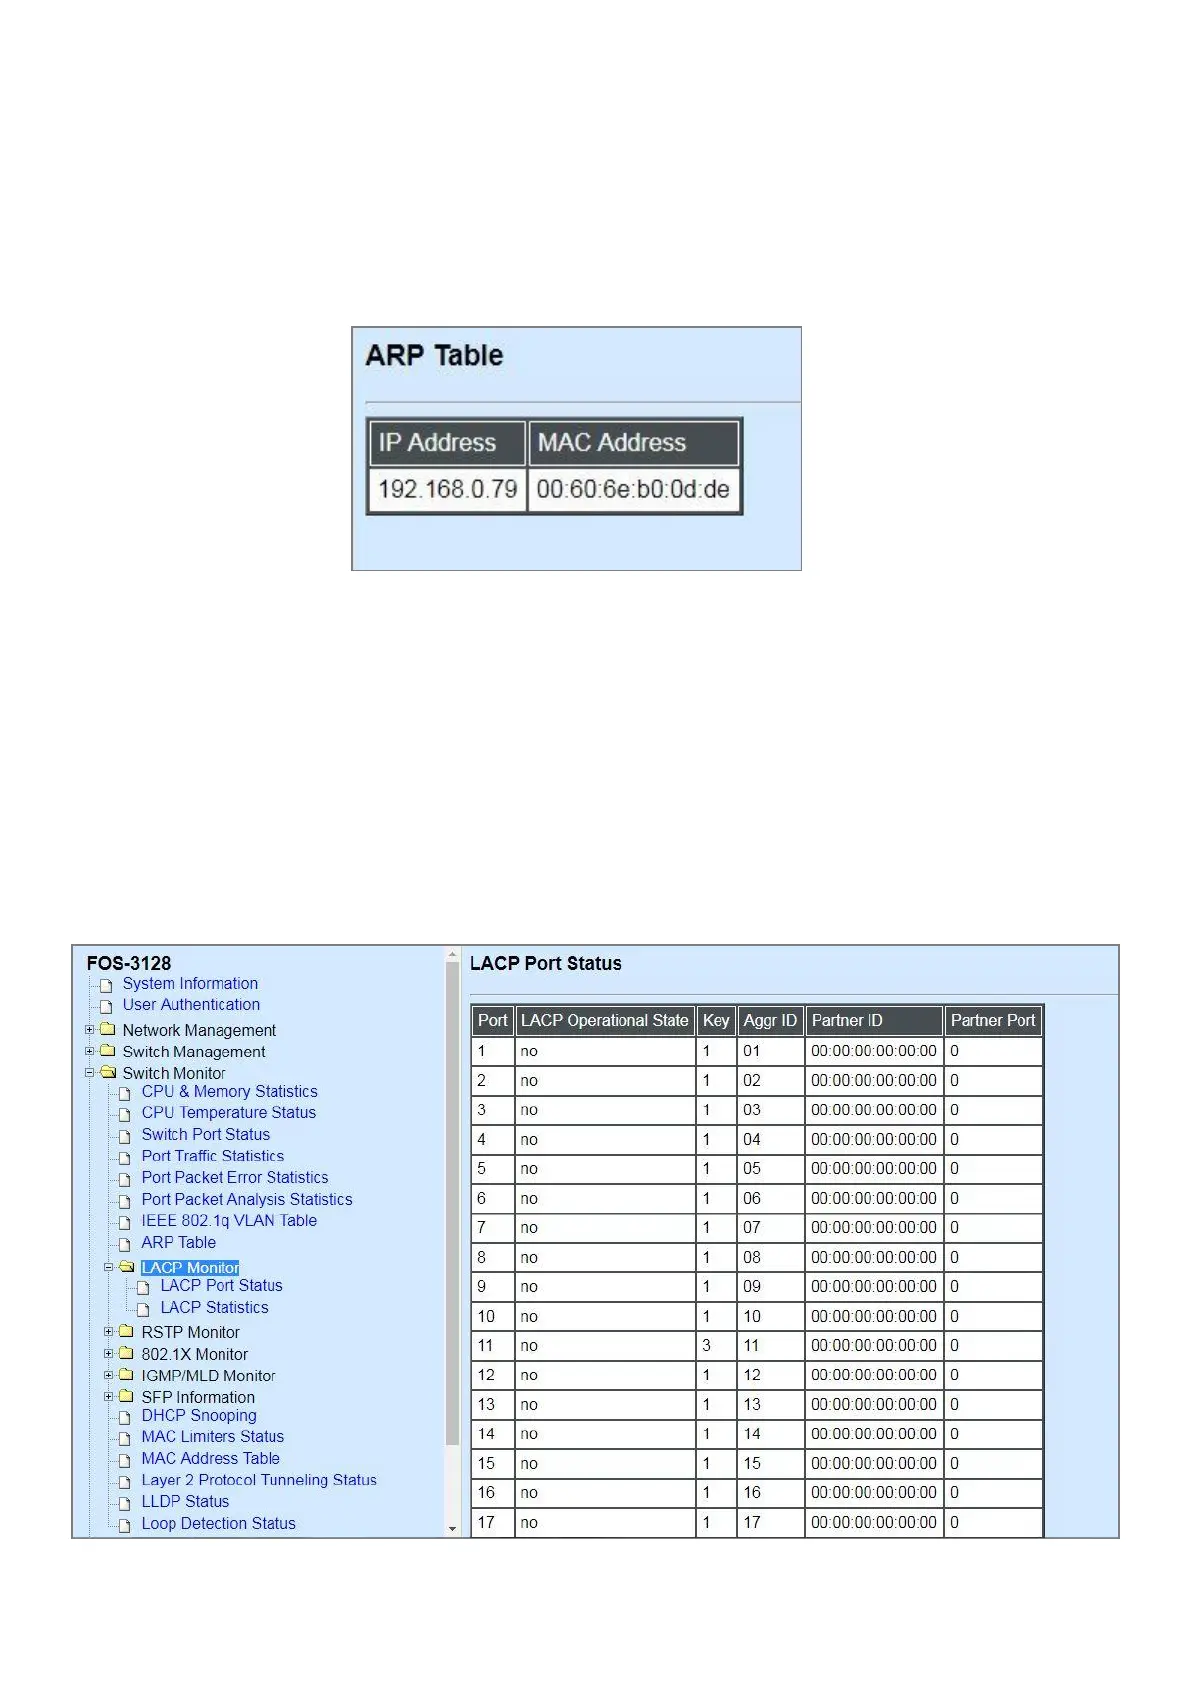Click IGMP/MLD Monitor folder icon

click(x=126, y=1375)
